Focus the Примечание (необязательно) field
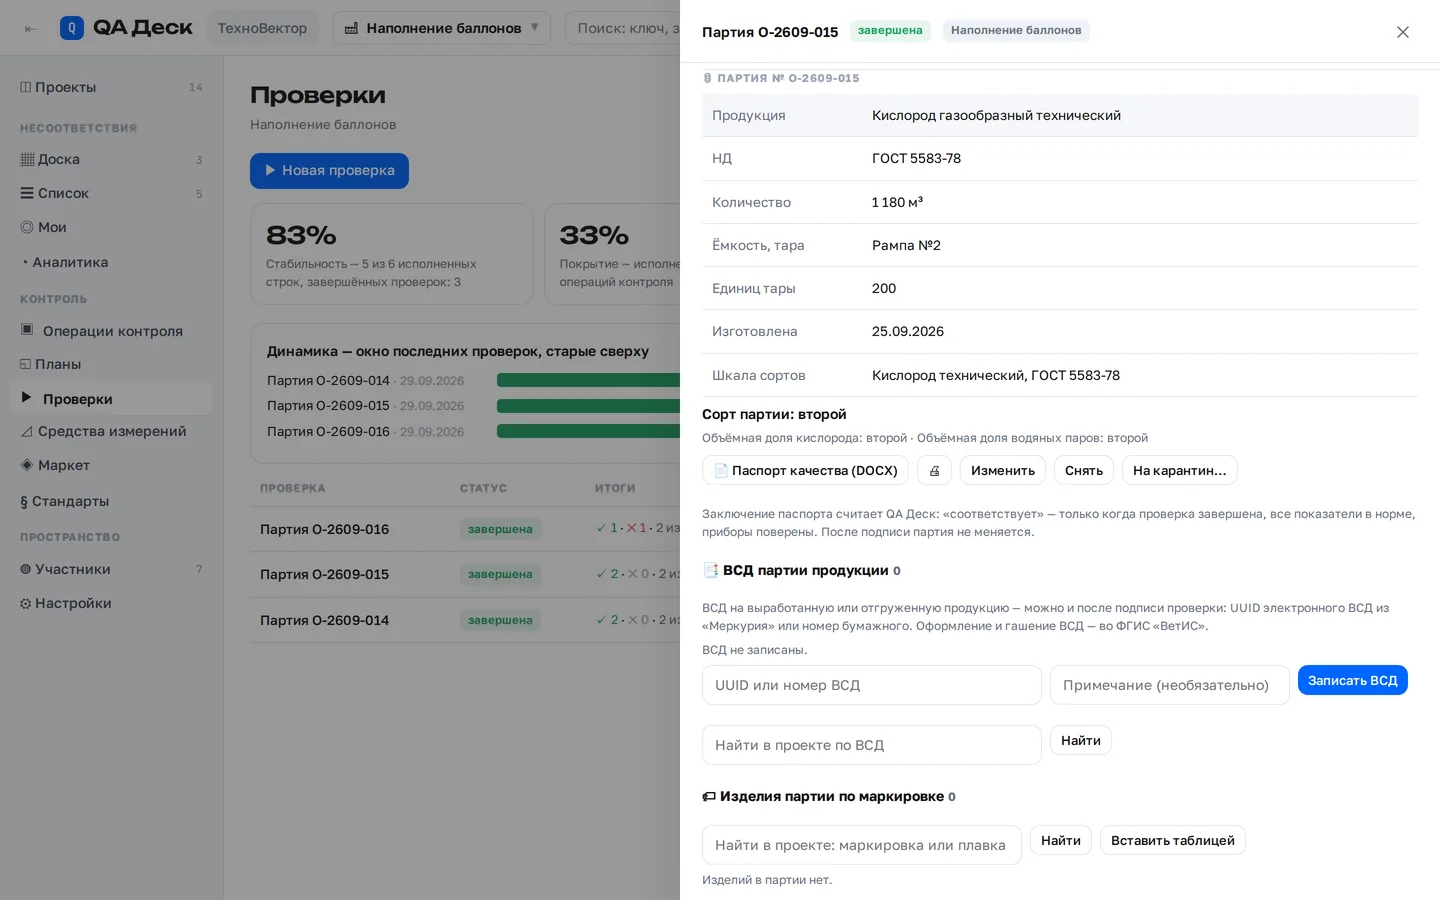 pos(1170,685)
